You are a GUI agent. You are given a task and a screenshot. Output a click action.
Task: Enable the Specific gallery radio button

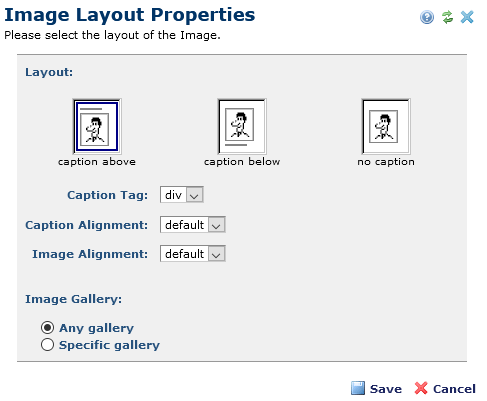[x=47, y=345]
